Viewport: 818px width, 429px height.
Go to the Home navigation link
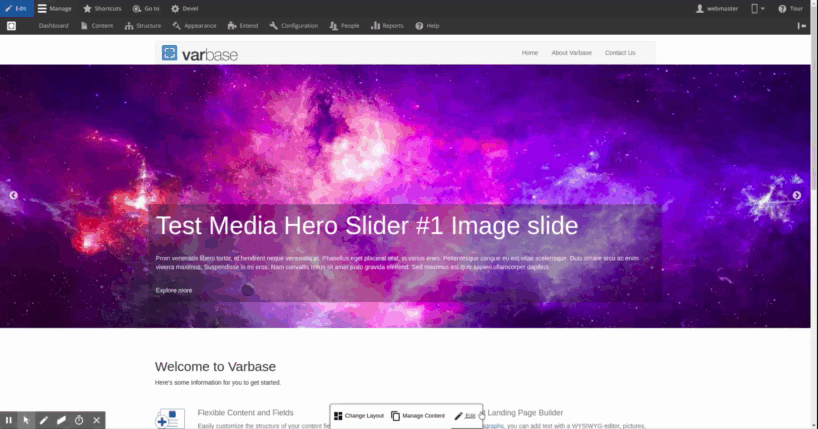click(530, 53)
